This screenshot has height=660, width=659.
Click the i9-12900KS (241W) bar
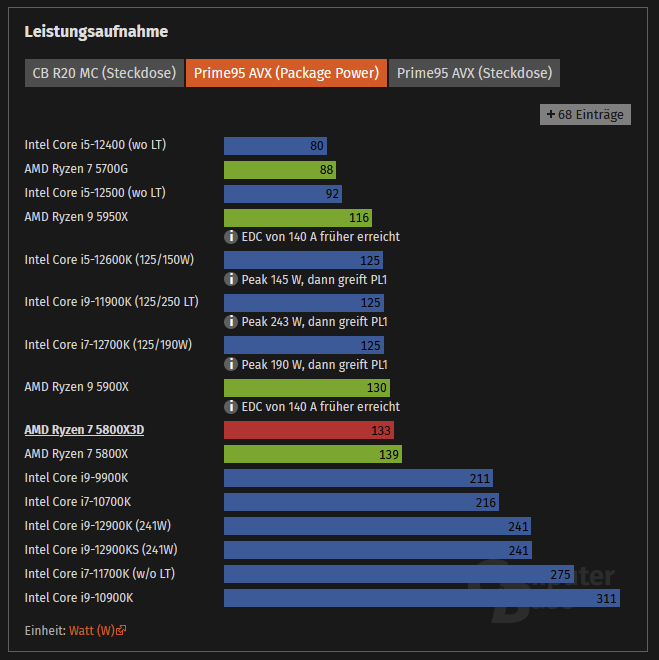tap(378, 550)
